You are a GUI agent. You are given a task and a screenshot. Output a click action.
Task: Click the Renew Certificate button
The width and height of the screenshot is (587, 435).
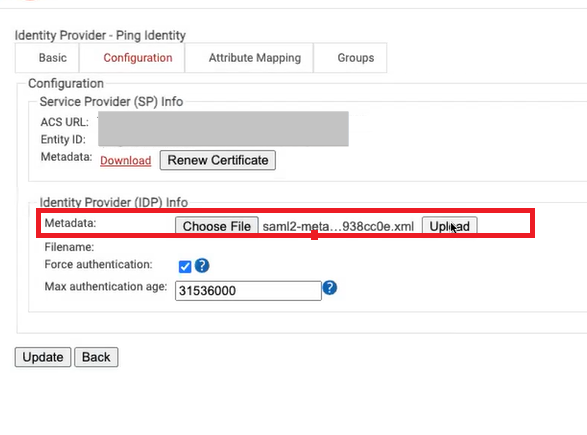pos(218,160)
